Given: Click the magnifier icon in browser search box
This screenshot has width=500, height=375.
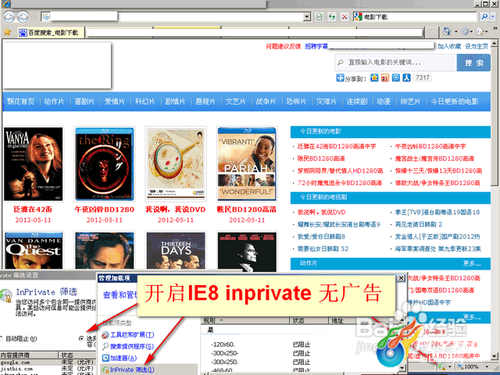Looking at the screenshot, I should point(484,16).
